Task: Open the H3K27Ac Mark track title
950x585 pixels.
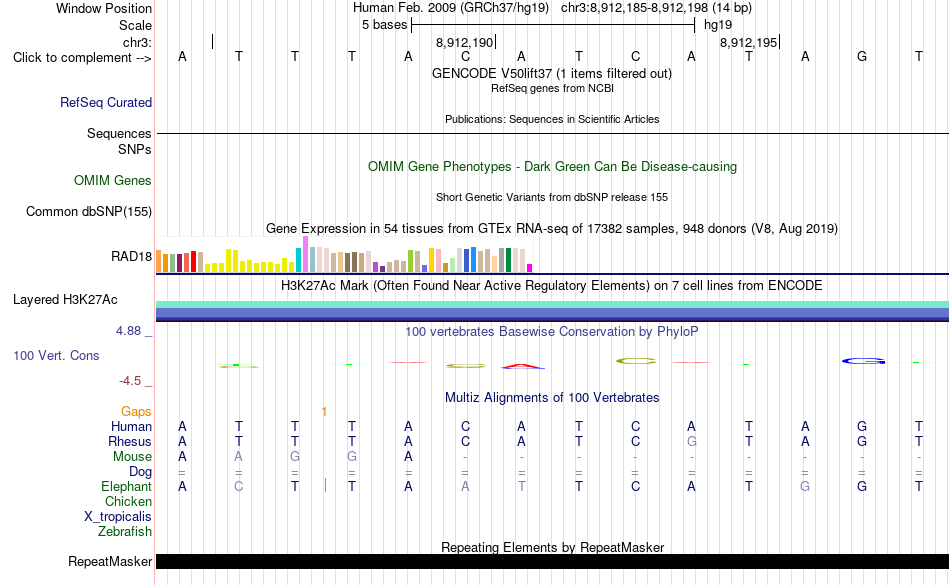Action: (551, 285)
